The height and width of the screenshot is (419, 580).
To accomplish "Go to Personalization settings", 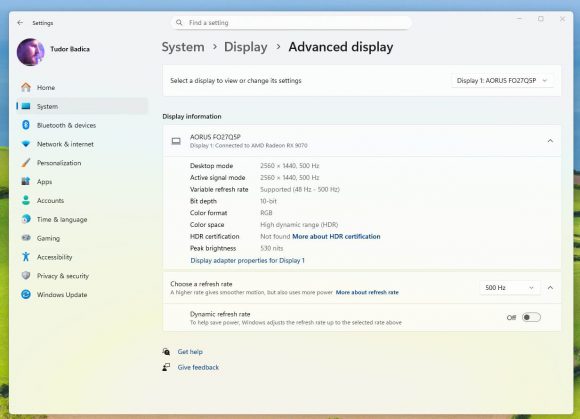I will 82,163.
